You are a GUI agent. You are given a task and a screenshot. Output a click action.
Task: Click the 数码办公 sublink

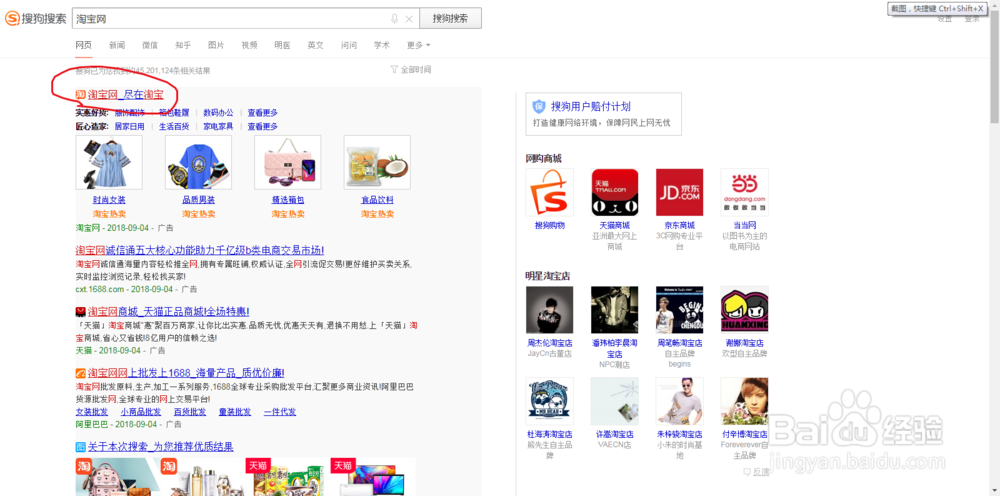coord(218,113)
